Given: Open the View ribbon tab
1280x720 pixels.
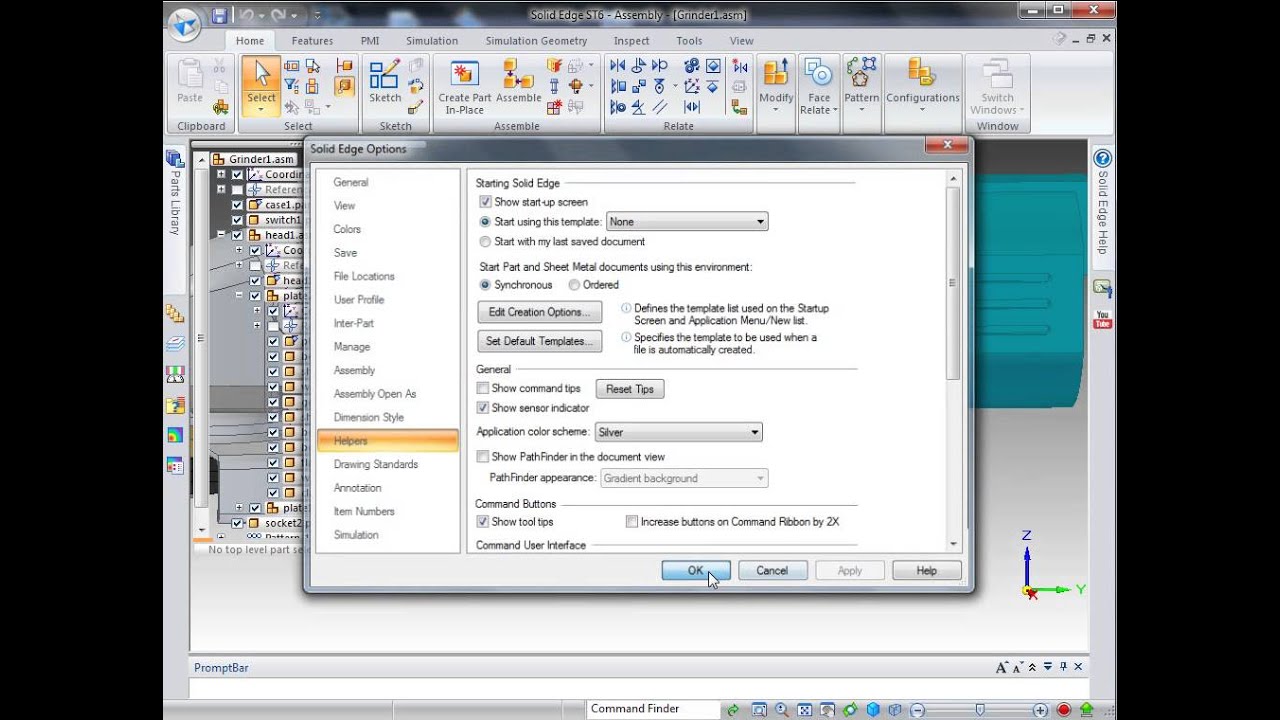Looking at the screenshot, I should tap(741, 41).
